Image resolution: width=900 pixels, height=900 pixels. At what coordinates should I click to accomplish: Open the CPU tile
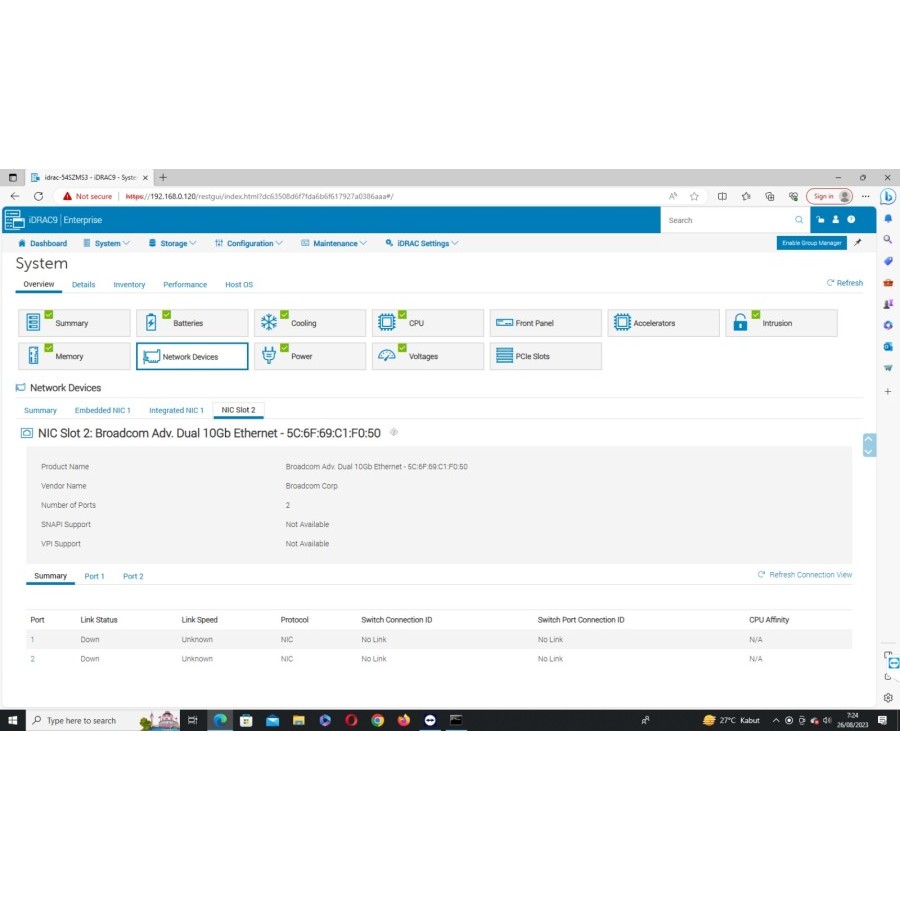point(428,323)
